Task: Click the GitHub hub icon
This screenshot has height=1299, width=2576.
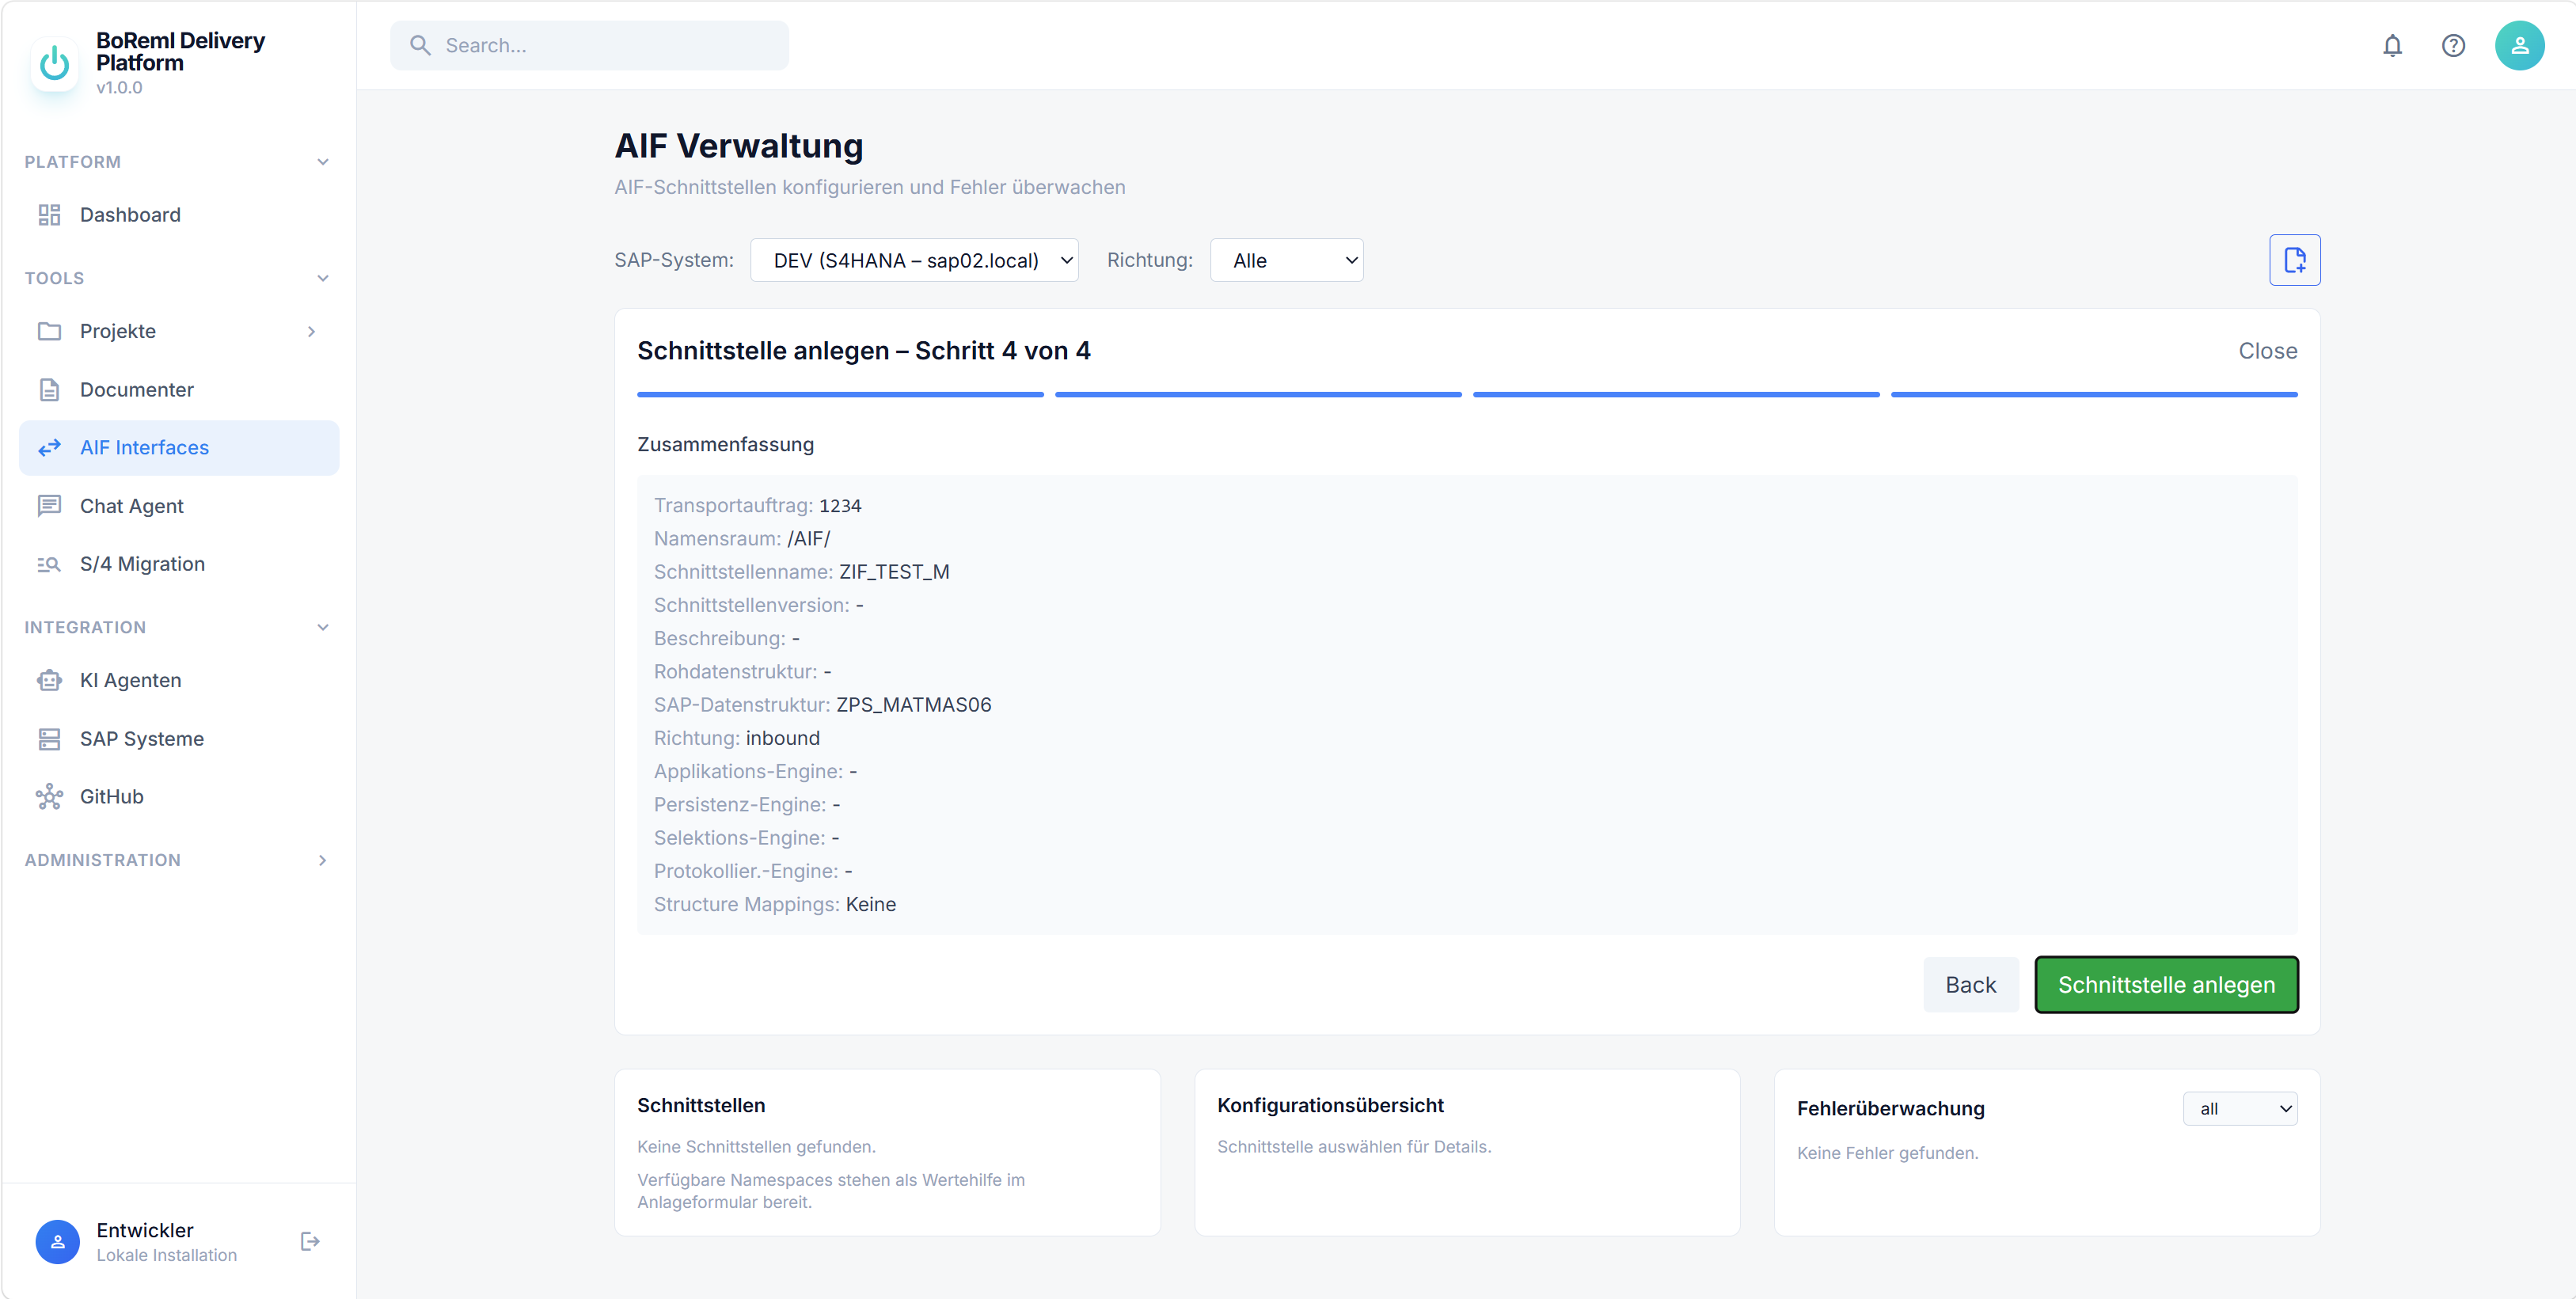Action: pyautogui.click(x=49, y=797)
